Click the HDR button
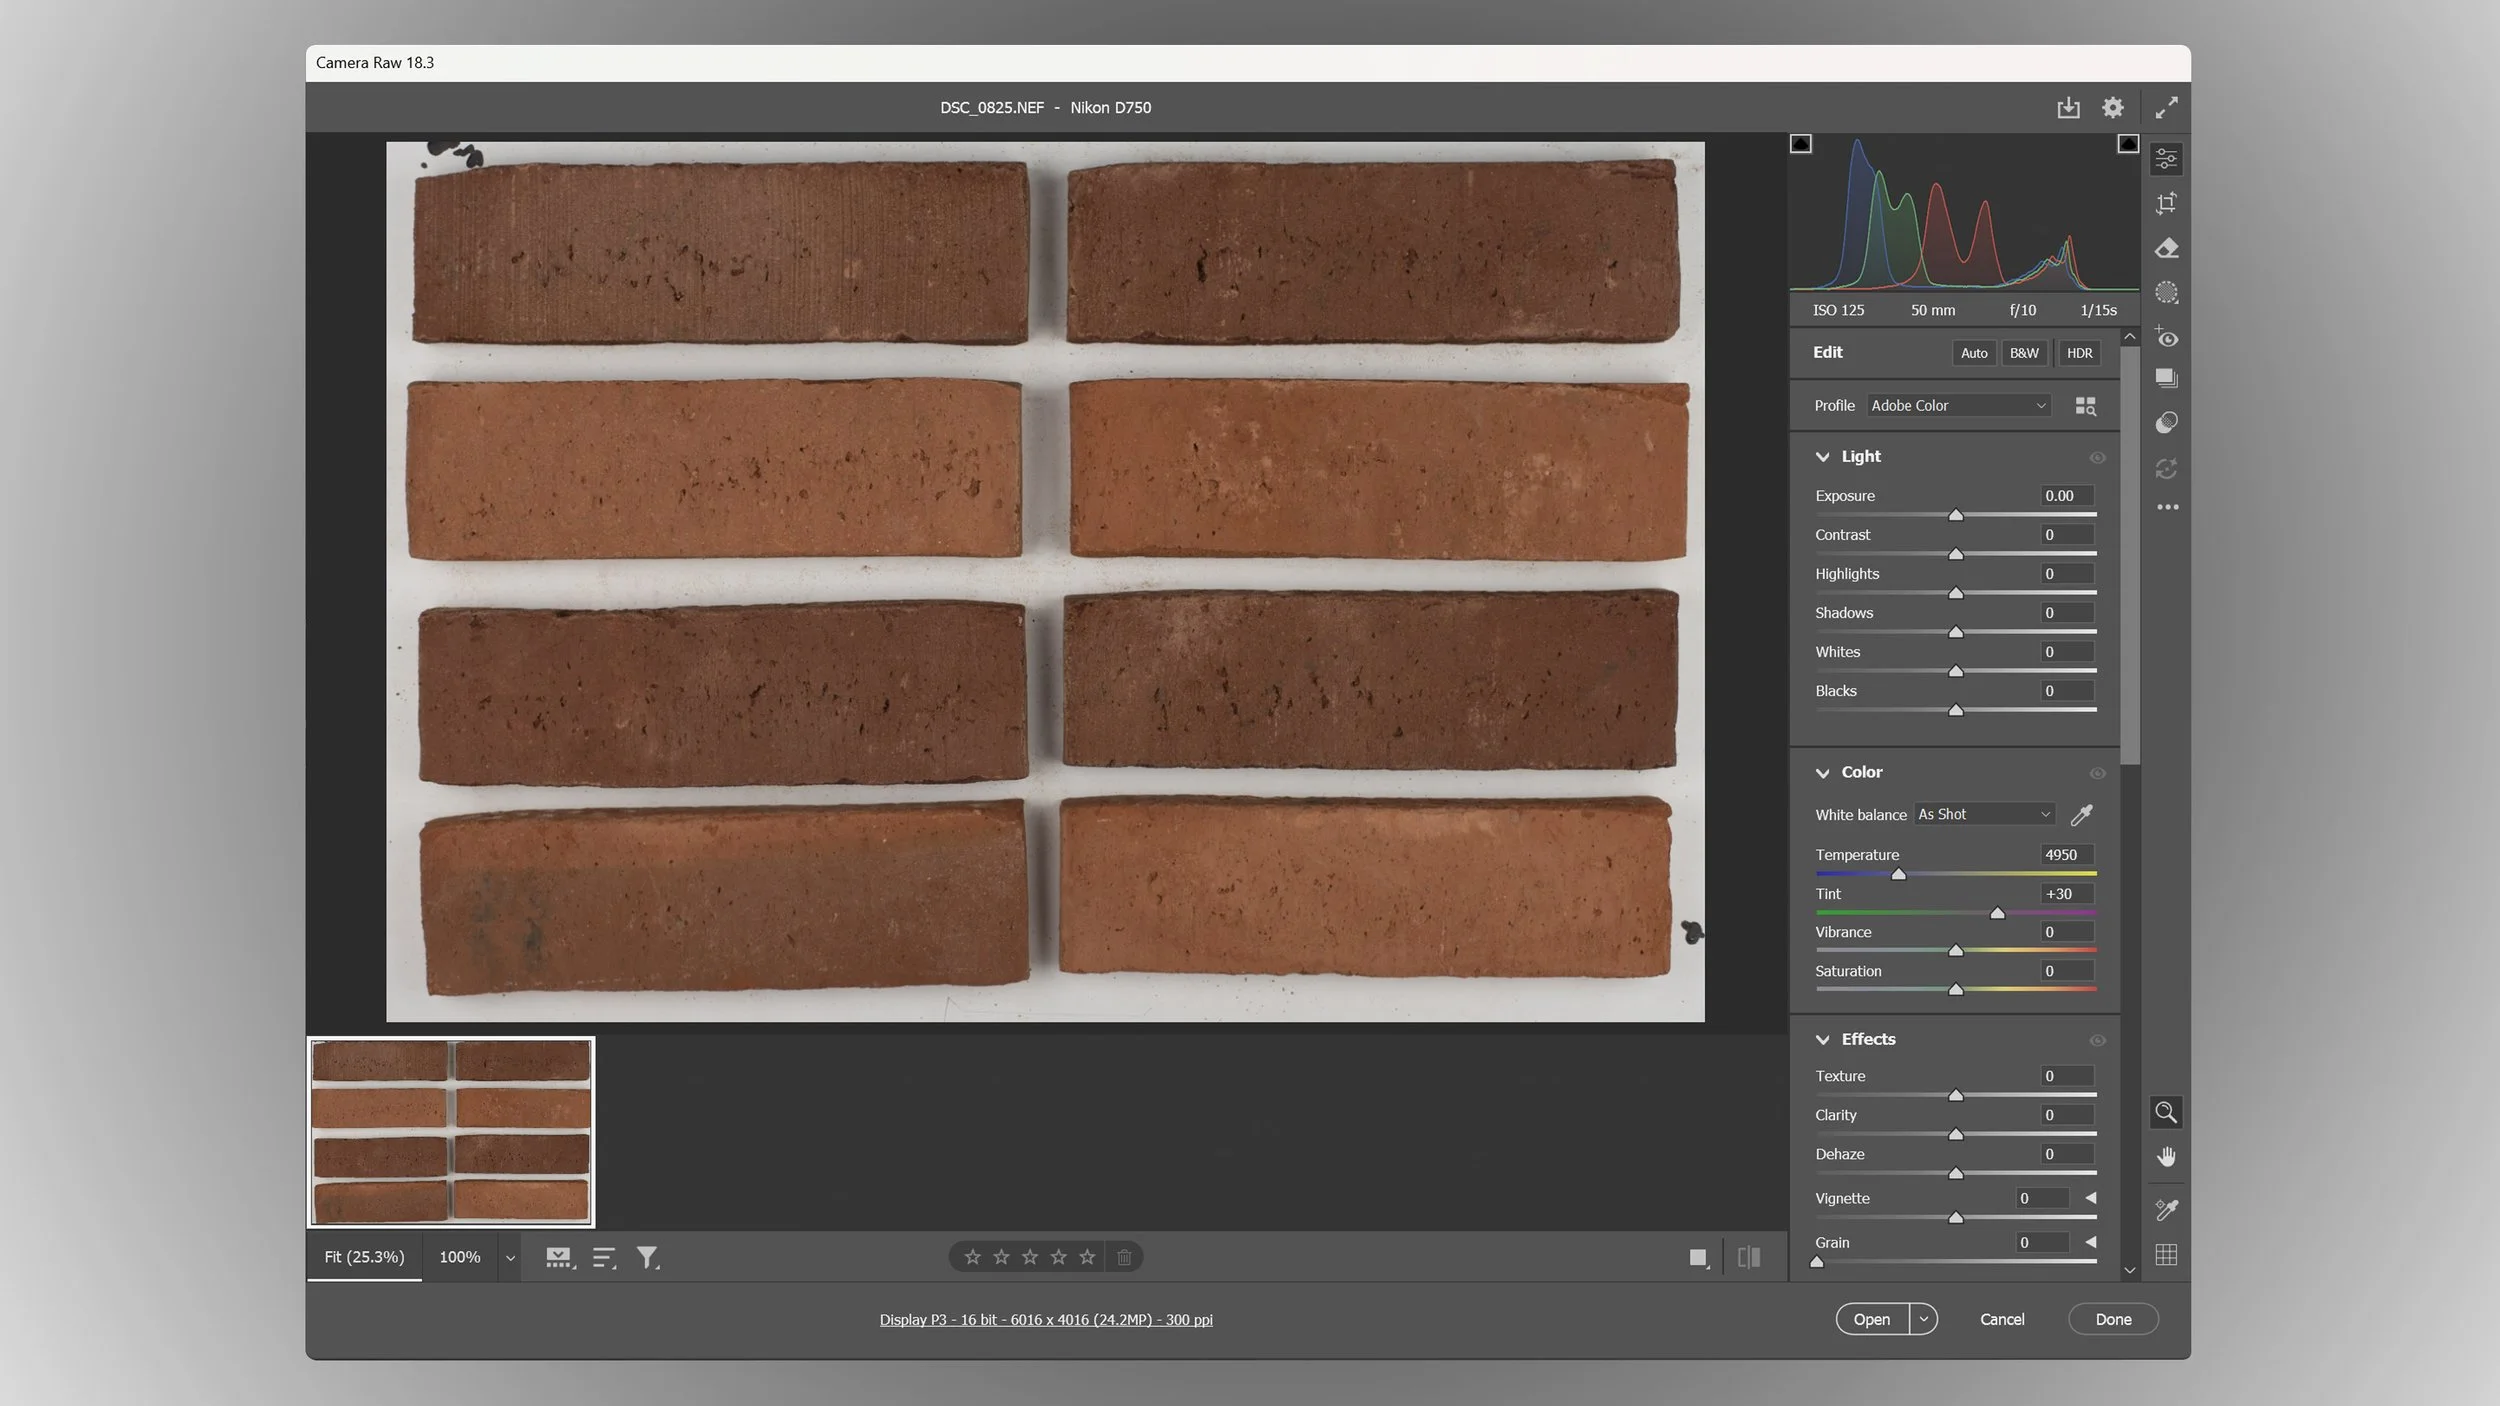The height and width of the screenshot is (1406, 2500). [2079, 353]
